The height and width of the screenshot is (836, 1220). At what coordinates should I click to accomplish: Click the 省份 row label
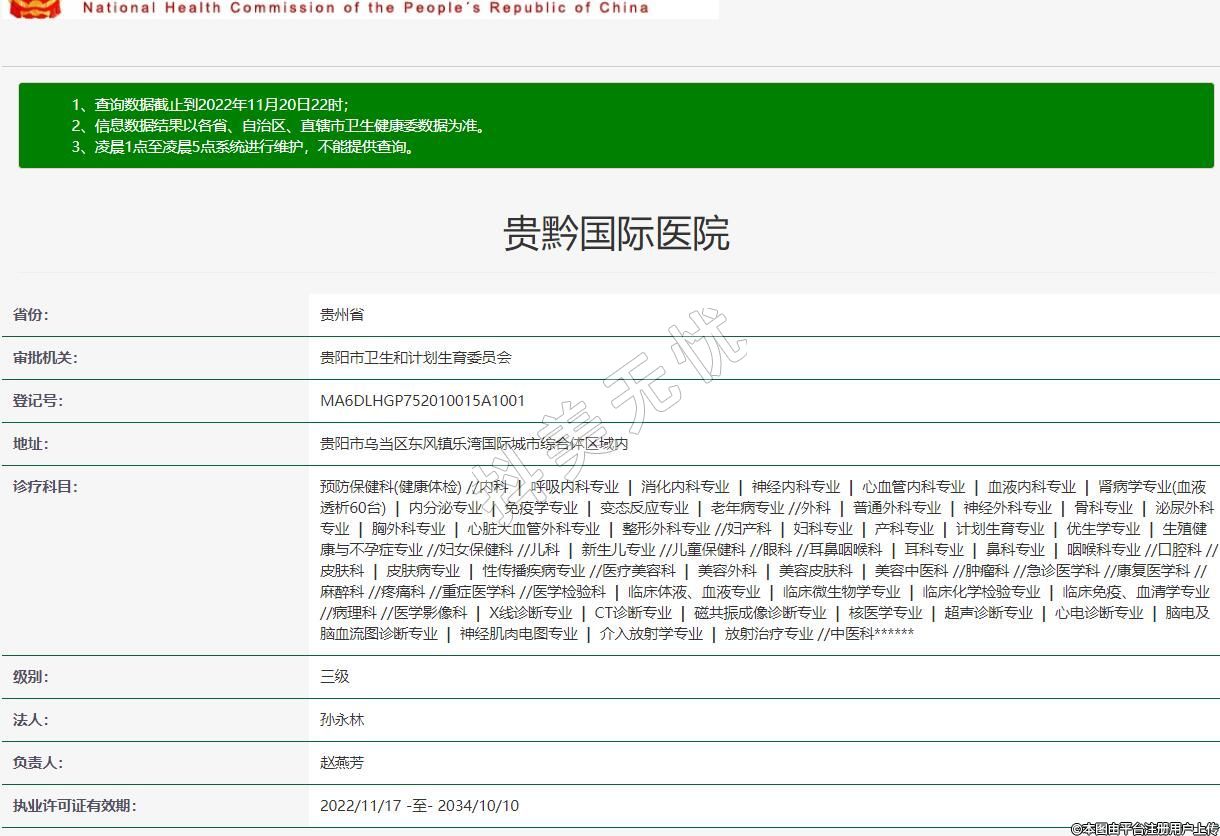[30, 315]
